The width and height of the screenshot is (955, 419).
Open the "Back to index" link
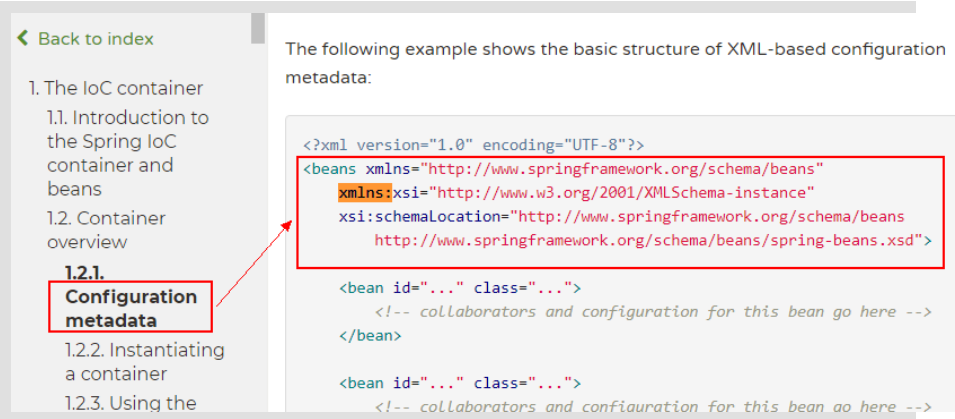95,39
